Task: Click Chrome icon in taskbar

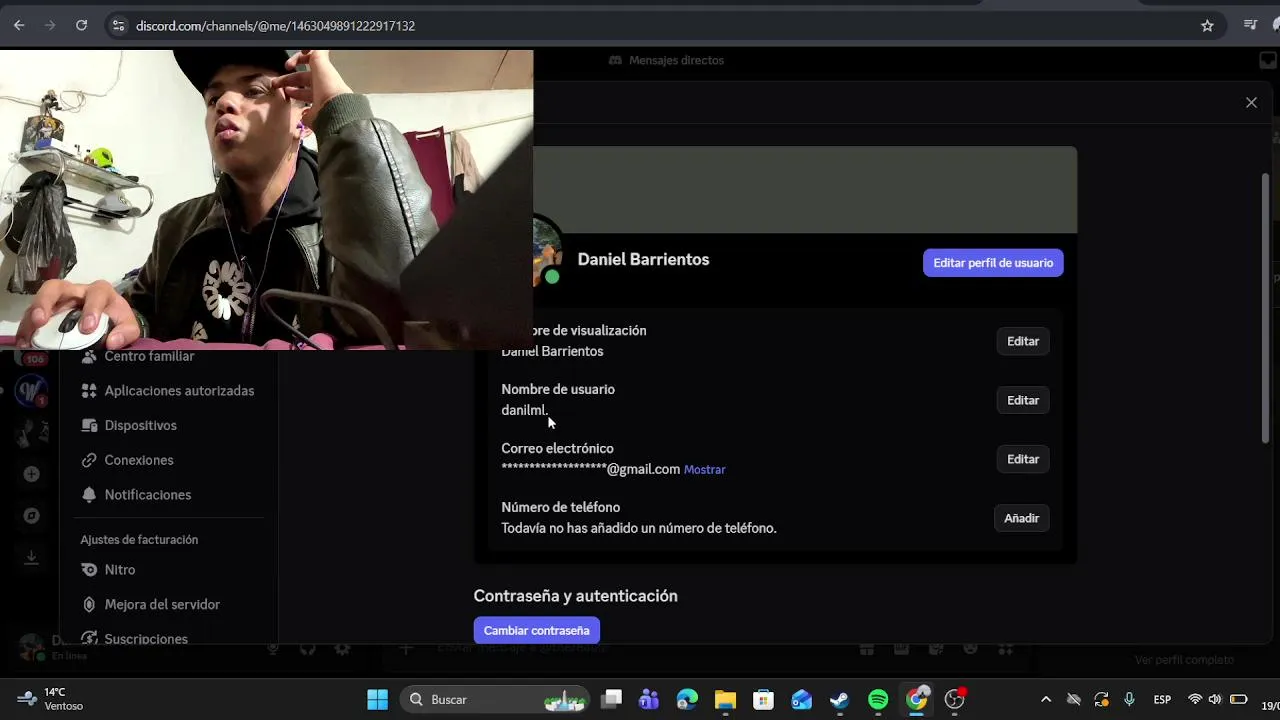Action: click(x=916, y=699)
